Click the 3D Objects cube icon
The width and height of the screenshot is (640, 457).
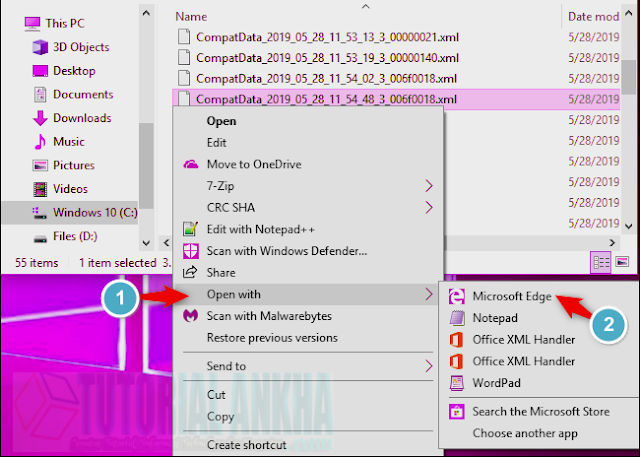click(x=40, y=47)
